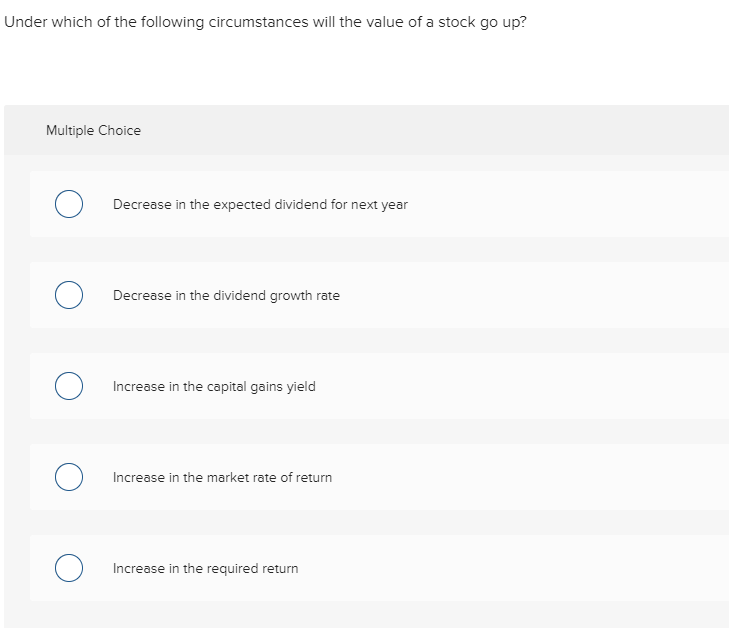The image size is (729, 628).
Task: Click the 'Multiple Choice' heading label
Action: (x=93, y=131)
